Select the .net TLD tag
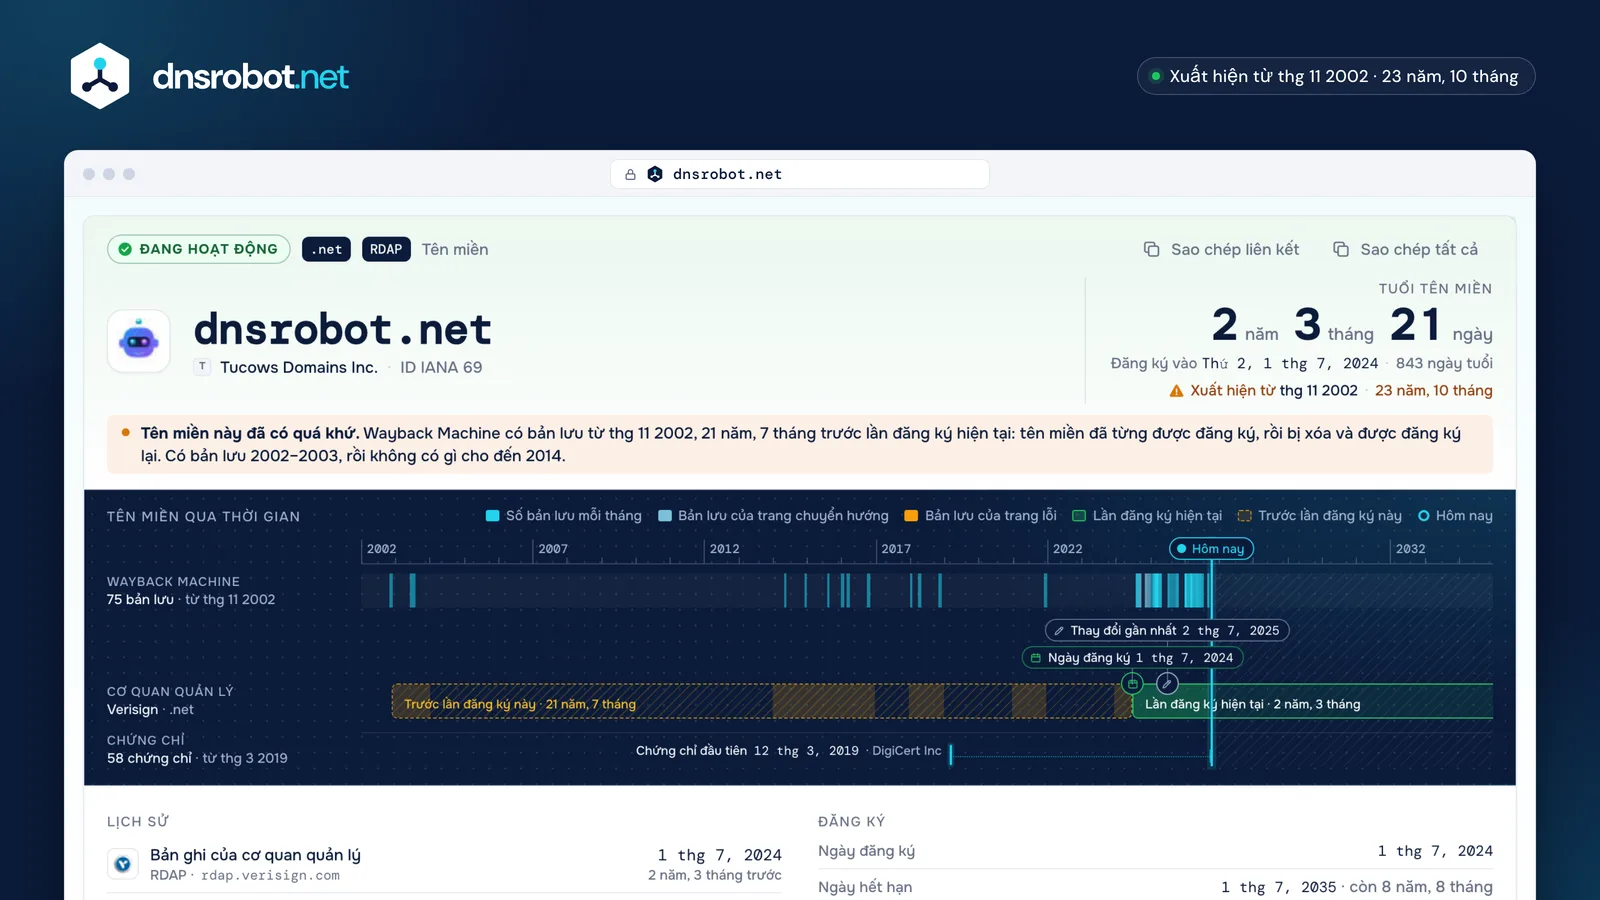This screenshot has width=1600, height=900. 326,249
